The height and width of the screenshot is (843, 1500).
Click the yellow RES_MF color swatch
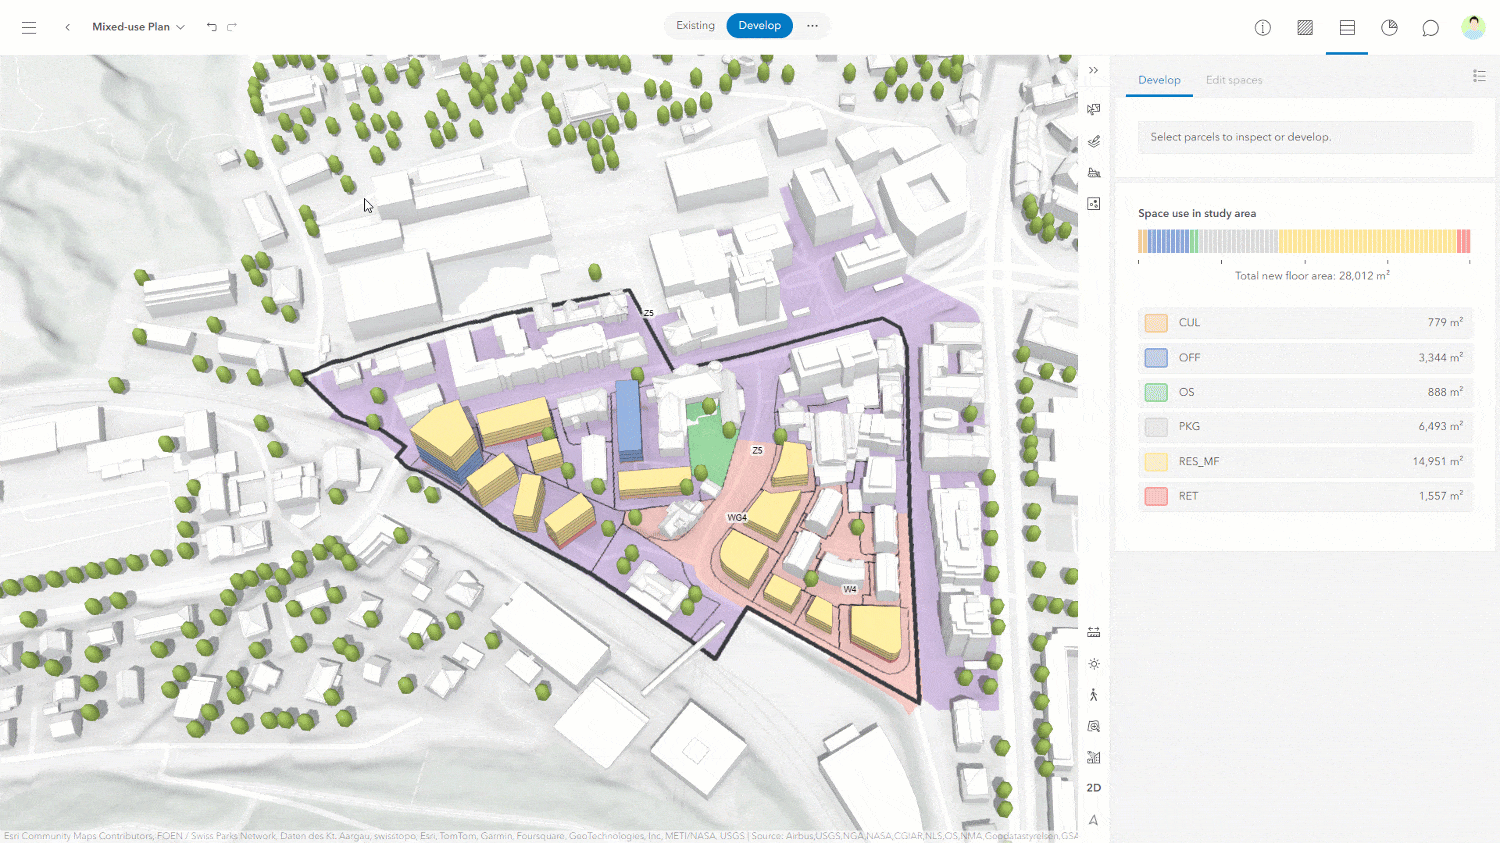pos(1155,461)
